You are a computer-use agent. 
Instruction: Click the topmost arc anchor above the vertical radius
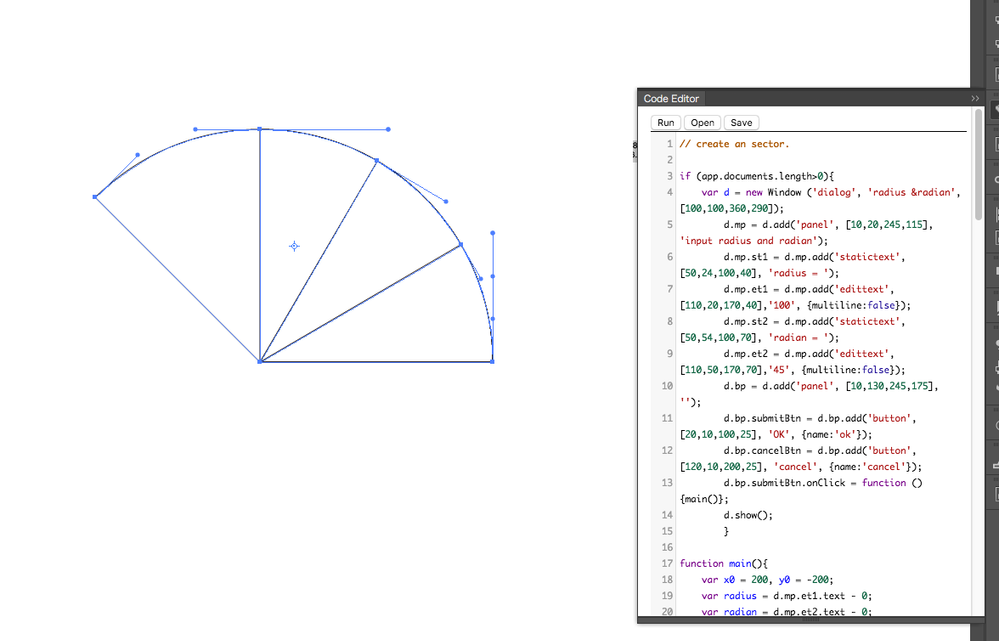[x=260, y=129]
